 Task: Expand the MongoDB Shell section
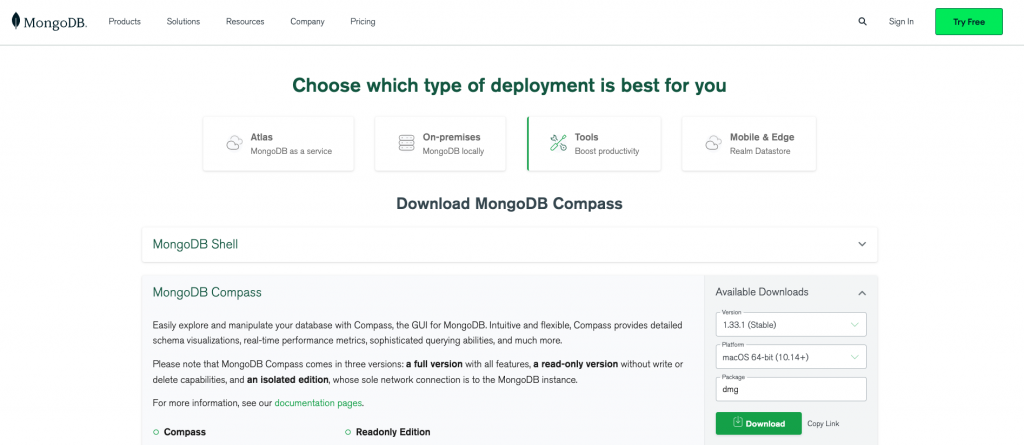509,244
